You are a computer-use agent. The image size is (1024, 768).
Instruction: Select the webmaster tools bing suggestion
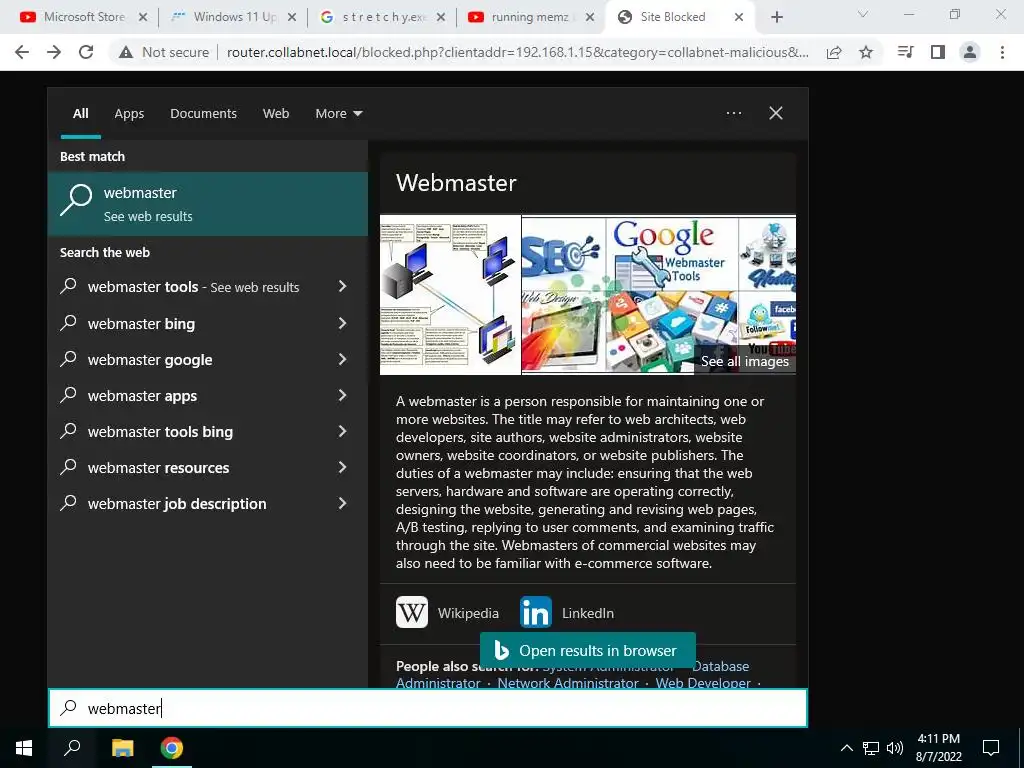click(160, 431)
